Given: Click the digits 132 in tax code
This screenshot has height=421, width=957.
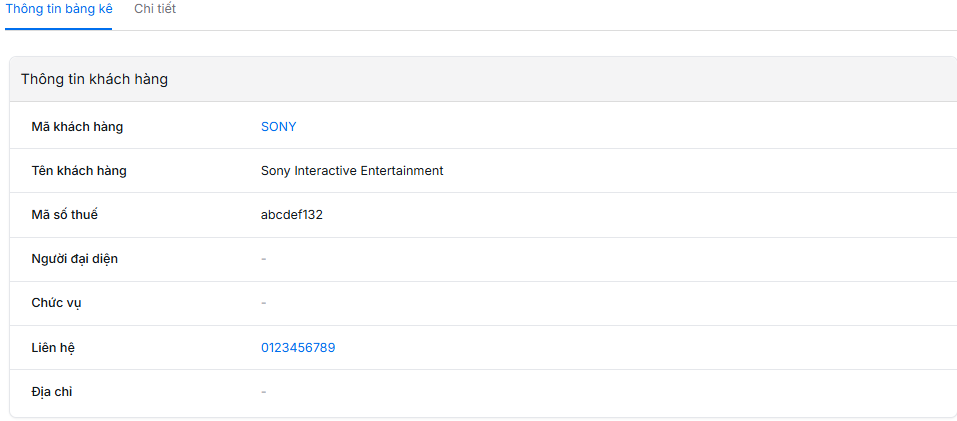Looking at the screenshot, I should pos(312,215).
